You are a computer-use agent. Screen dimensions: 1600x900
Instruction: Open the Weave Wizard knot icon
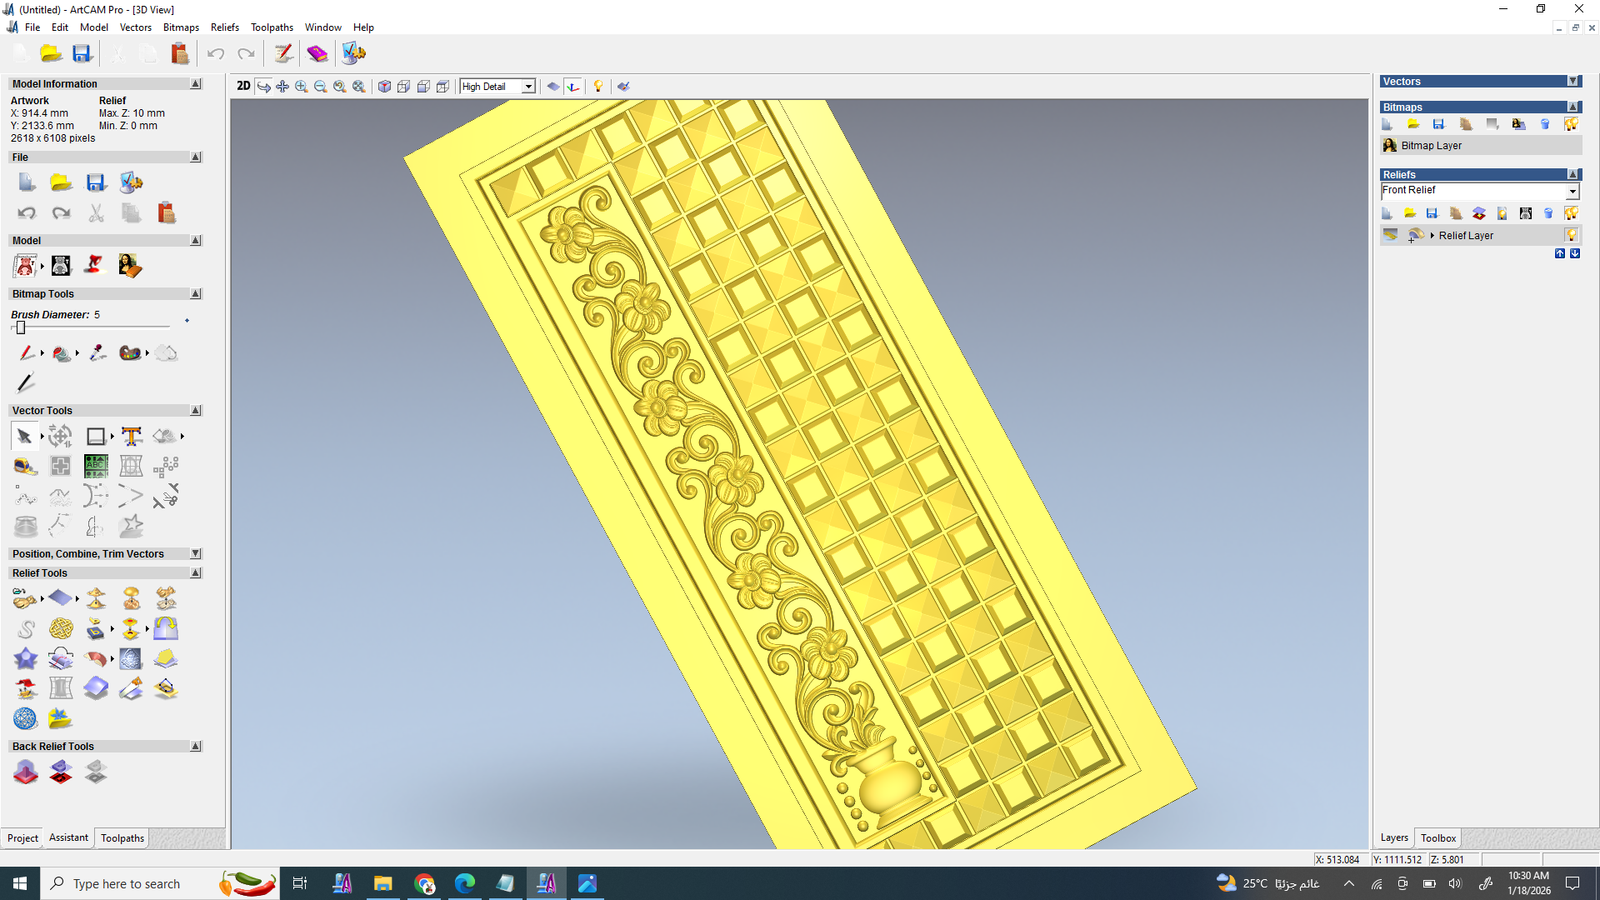coord(61,629)
